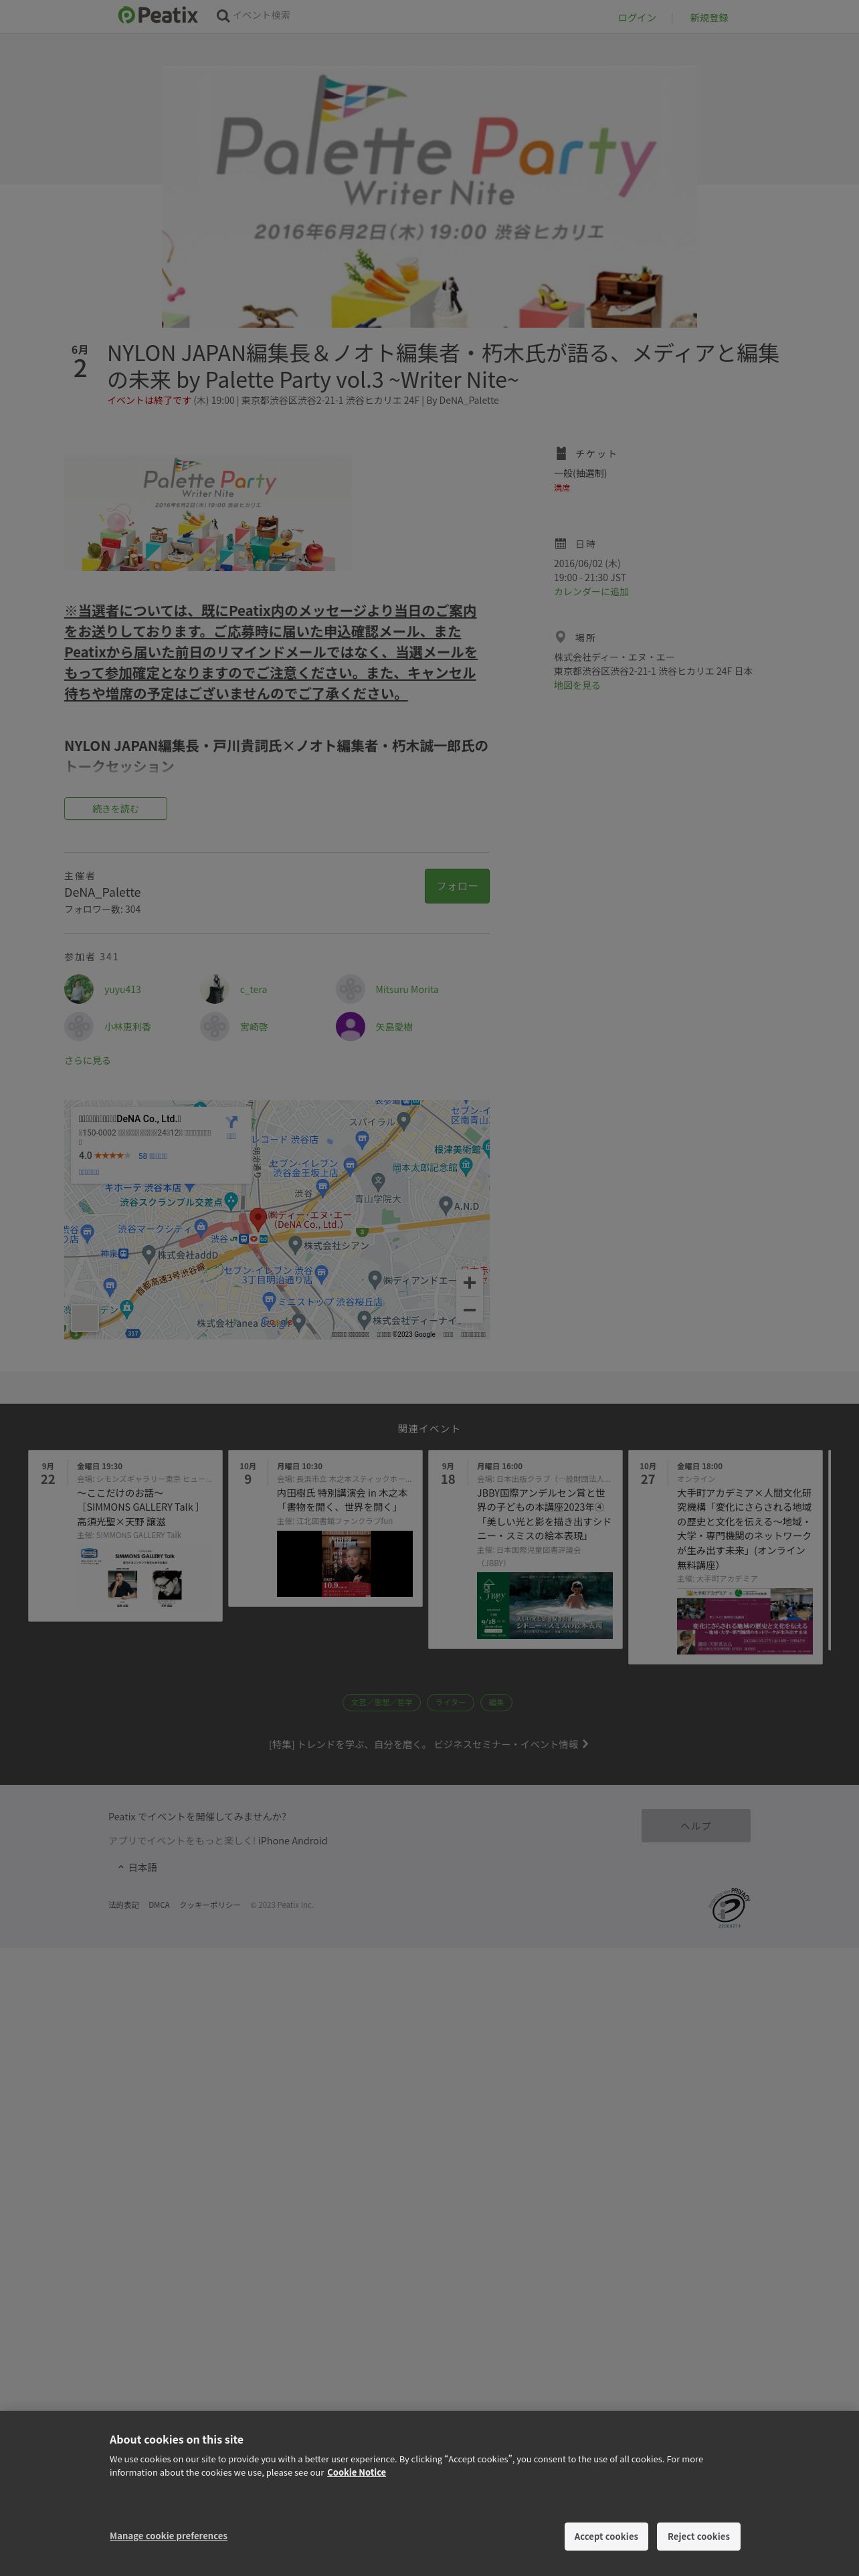859x2576 pixels.
Task: Click the magnifying glass search icon
Action: tap(222, 15)
